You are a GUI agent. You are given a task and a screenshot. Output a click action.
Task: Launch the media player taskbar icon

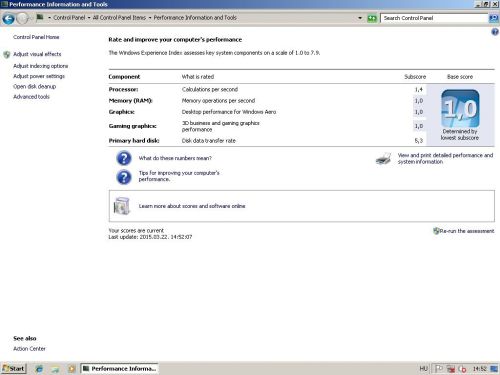(71, 368)
